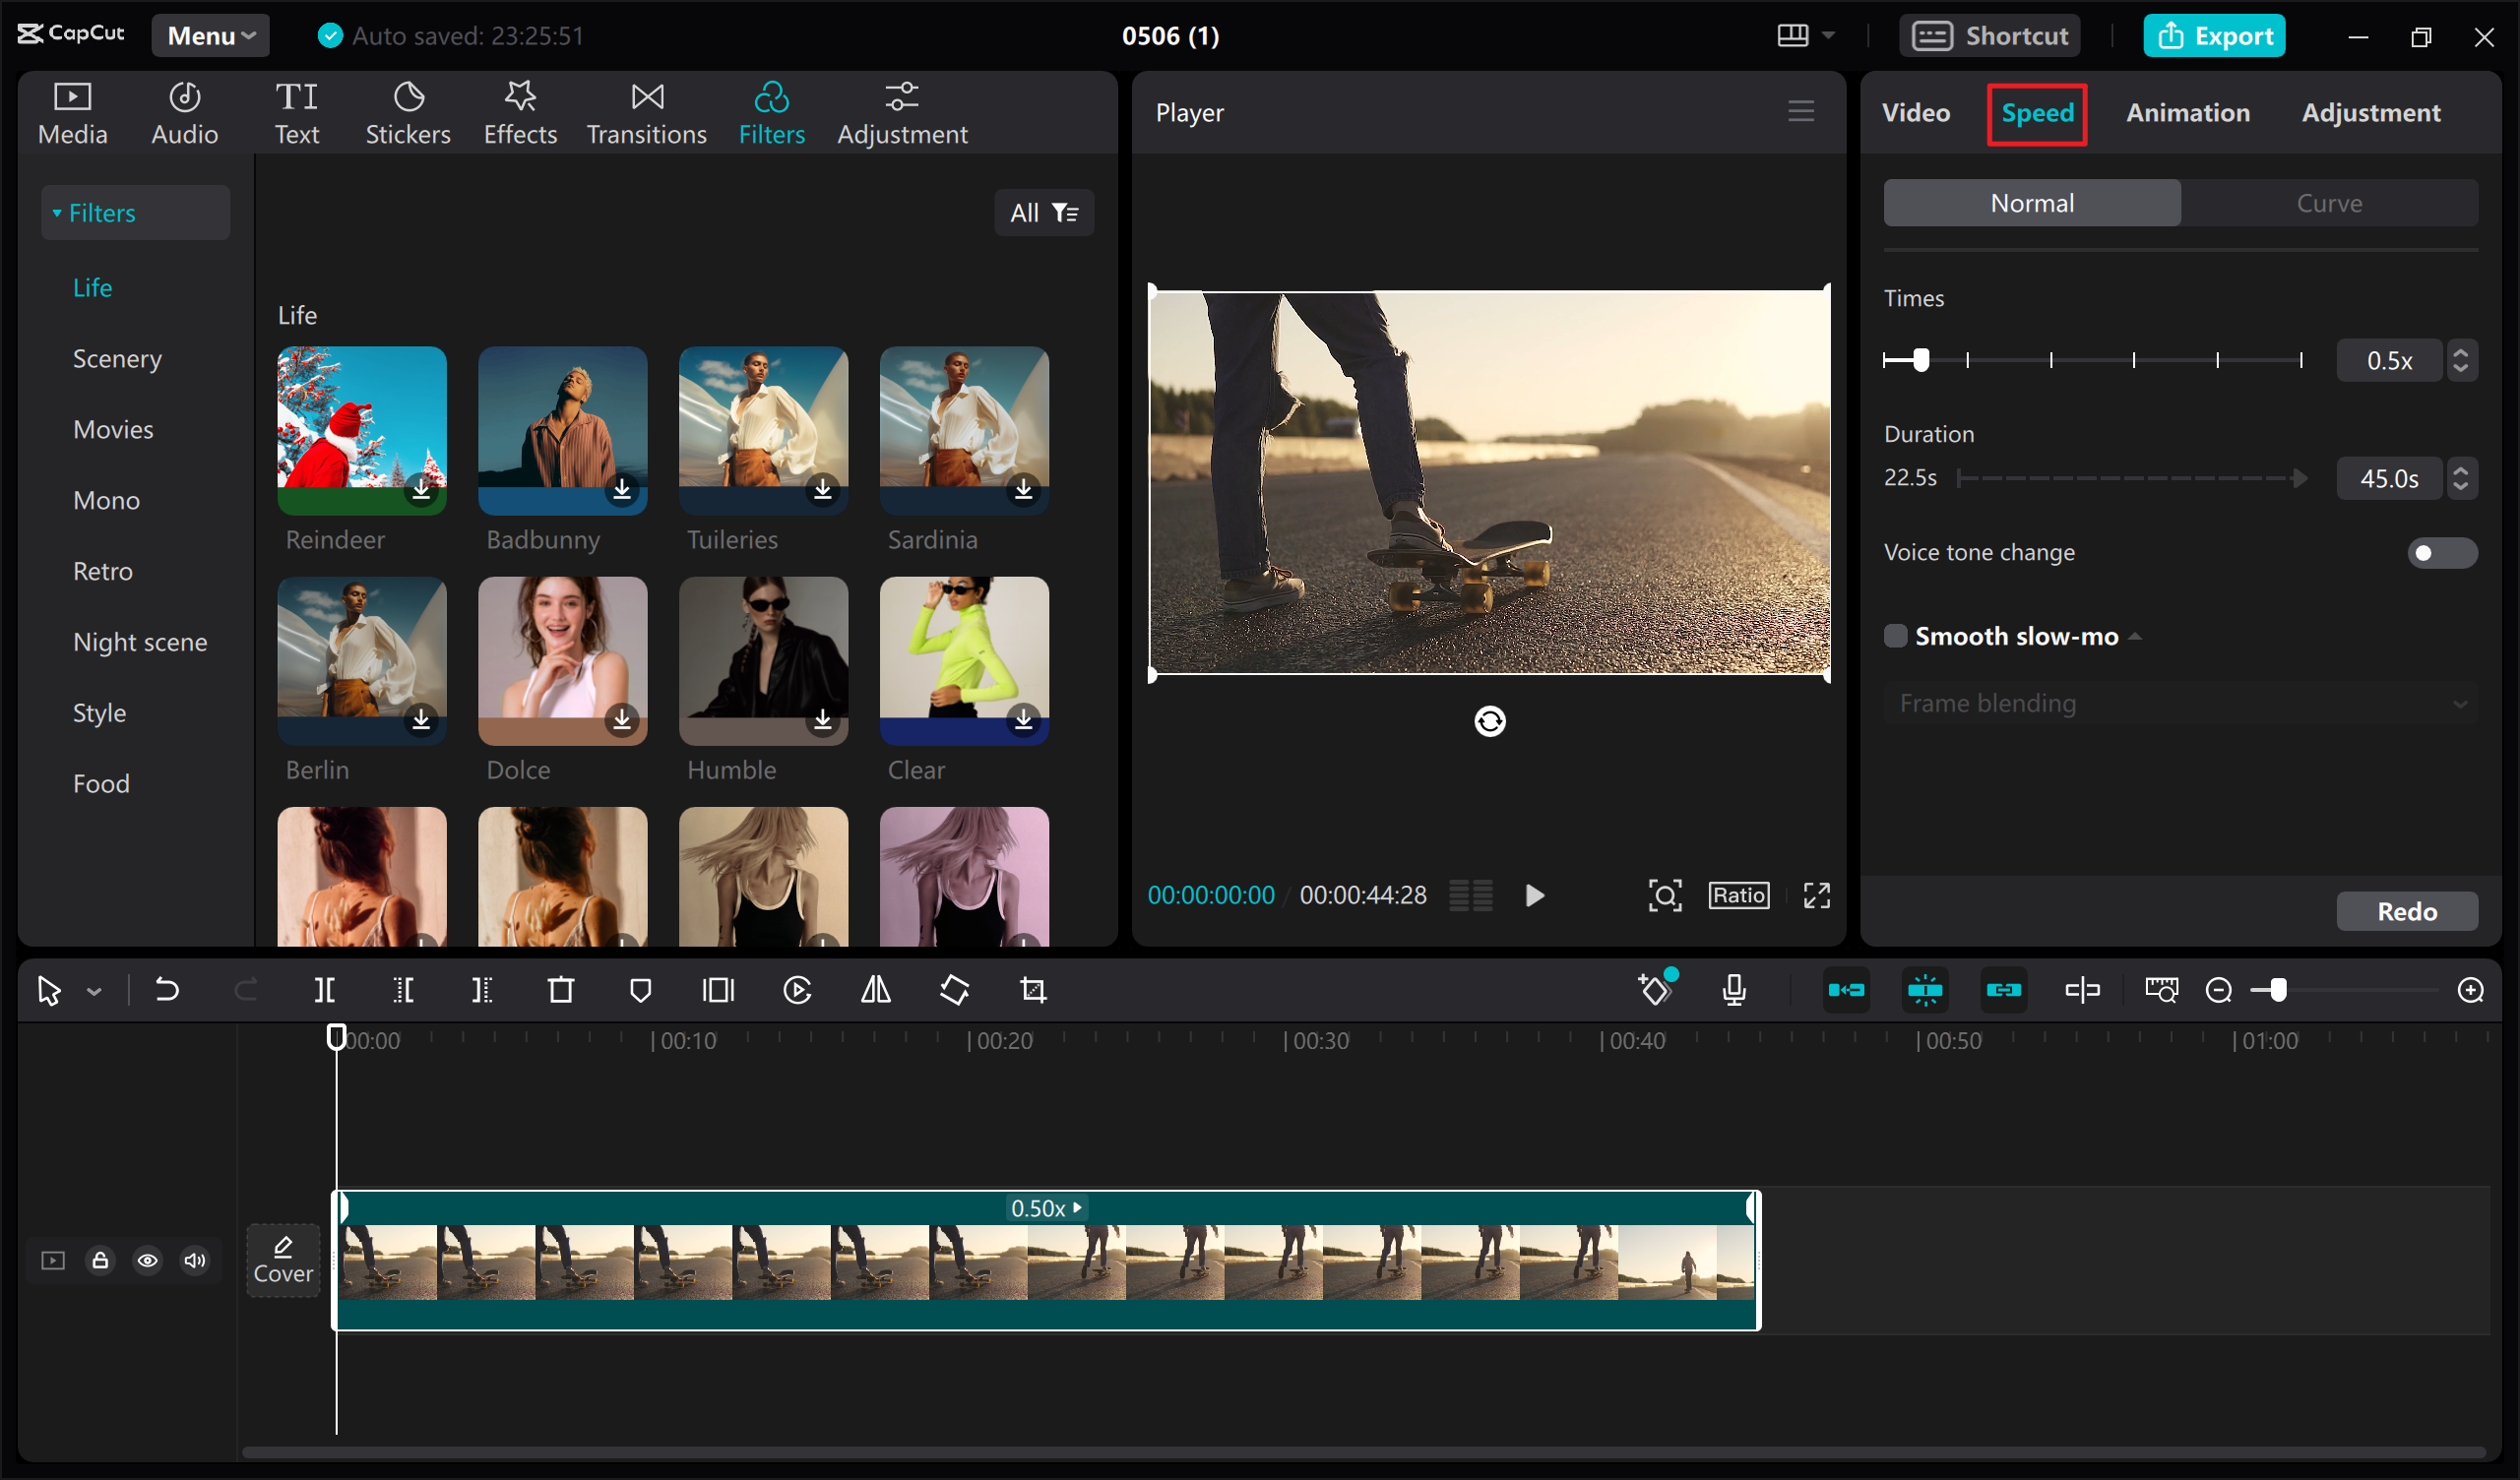Click the voiceover microphone icon
The width and height of the screenshot is (2520, 1480).
[x=1735, y=990]
